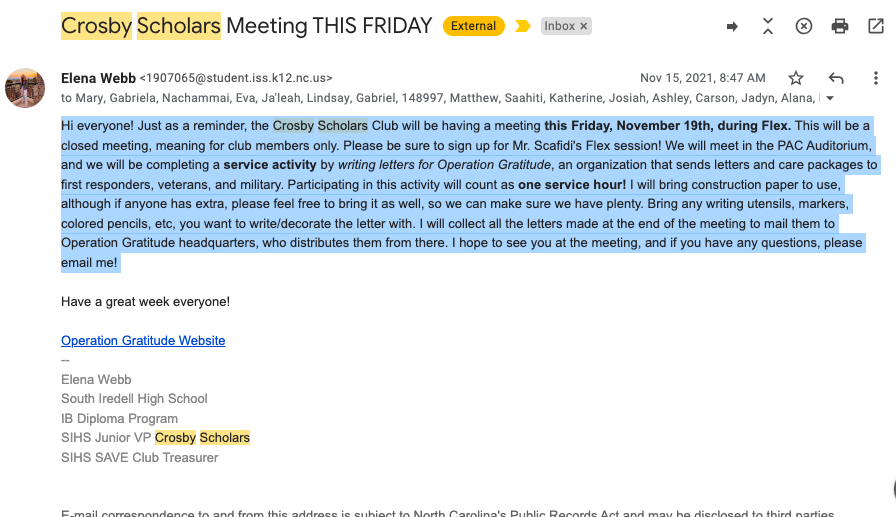Remove the Inbox label
896x517 pixels.
coord(584,26)
